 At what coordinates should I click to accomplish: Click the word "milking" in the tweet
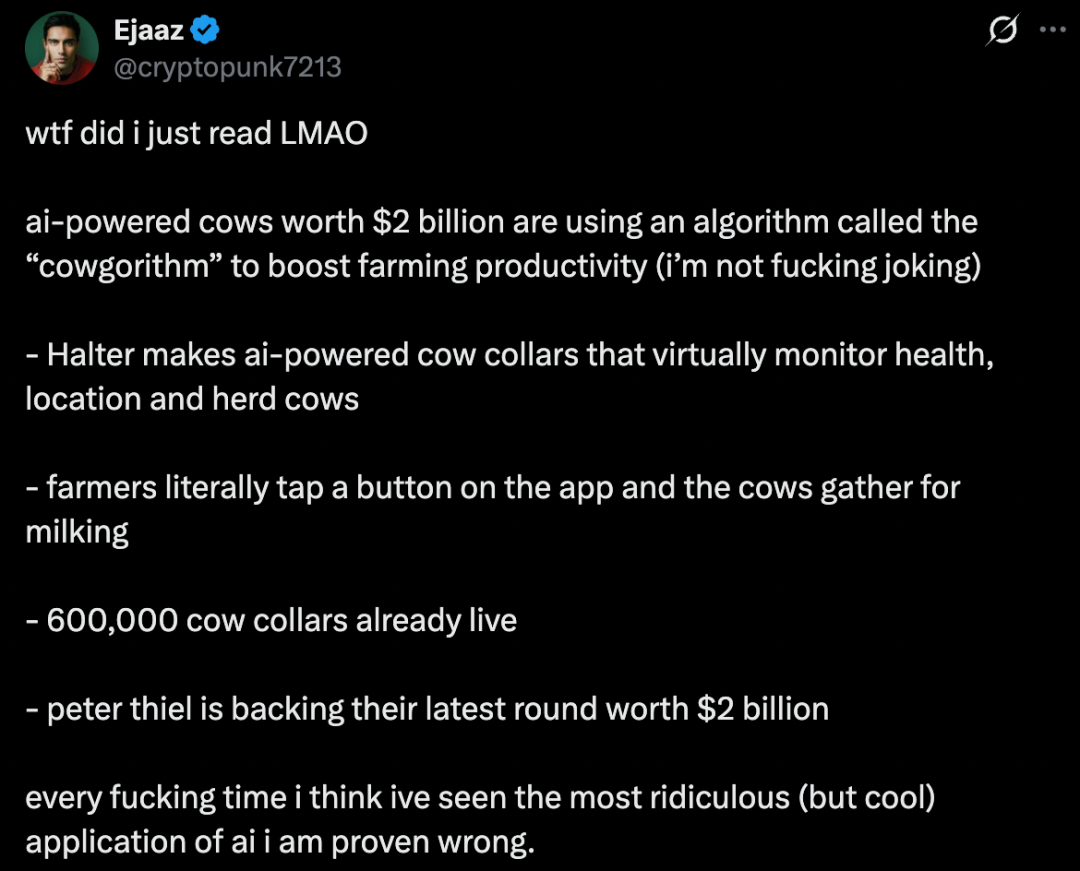(x=77, y=532)
